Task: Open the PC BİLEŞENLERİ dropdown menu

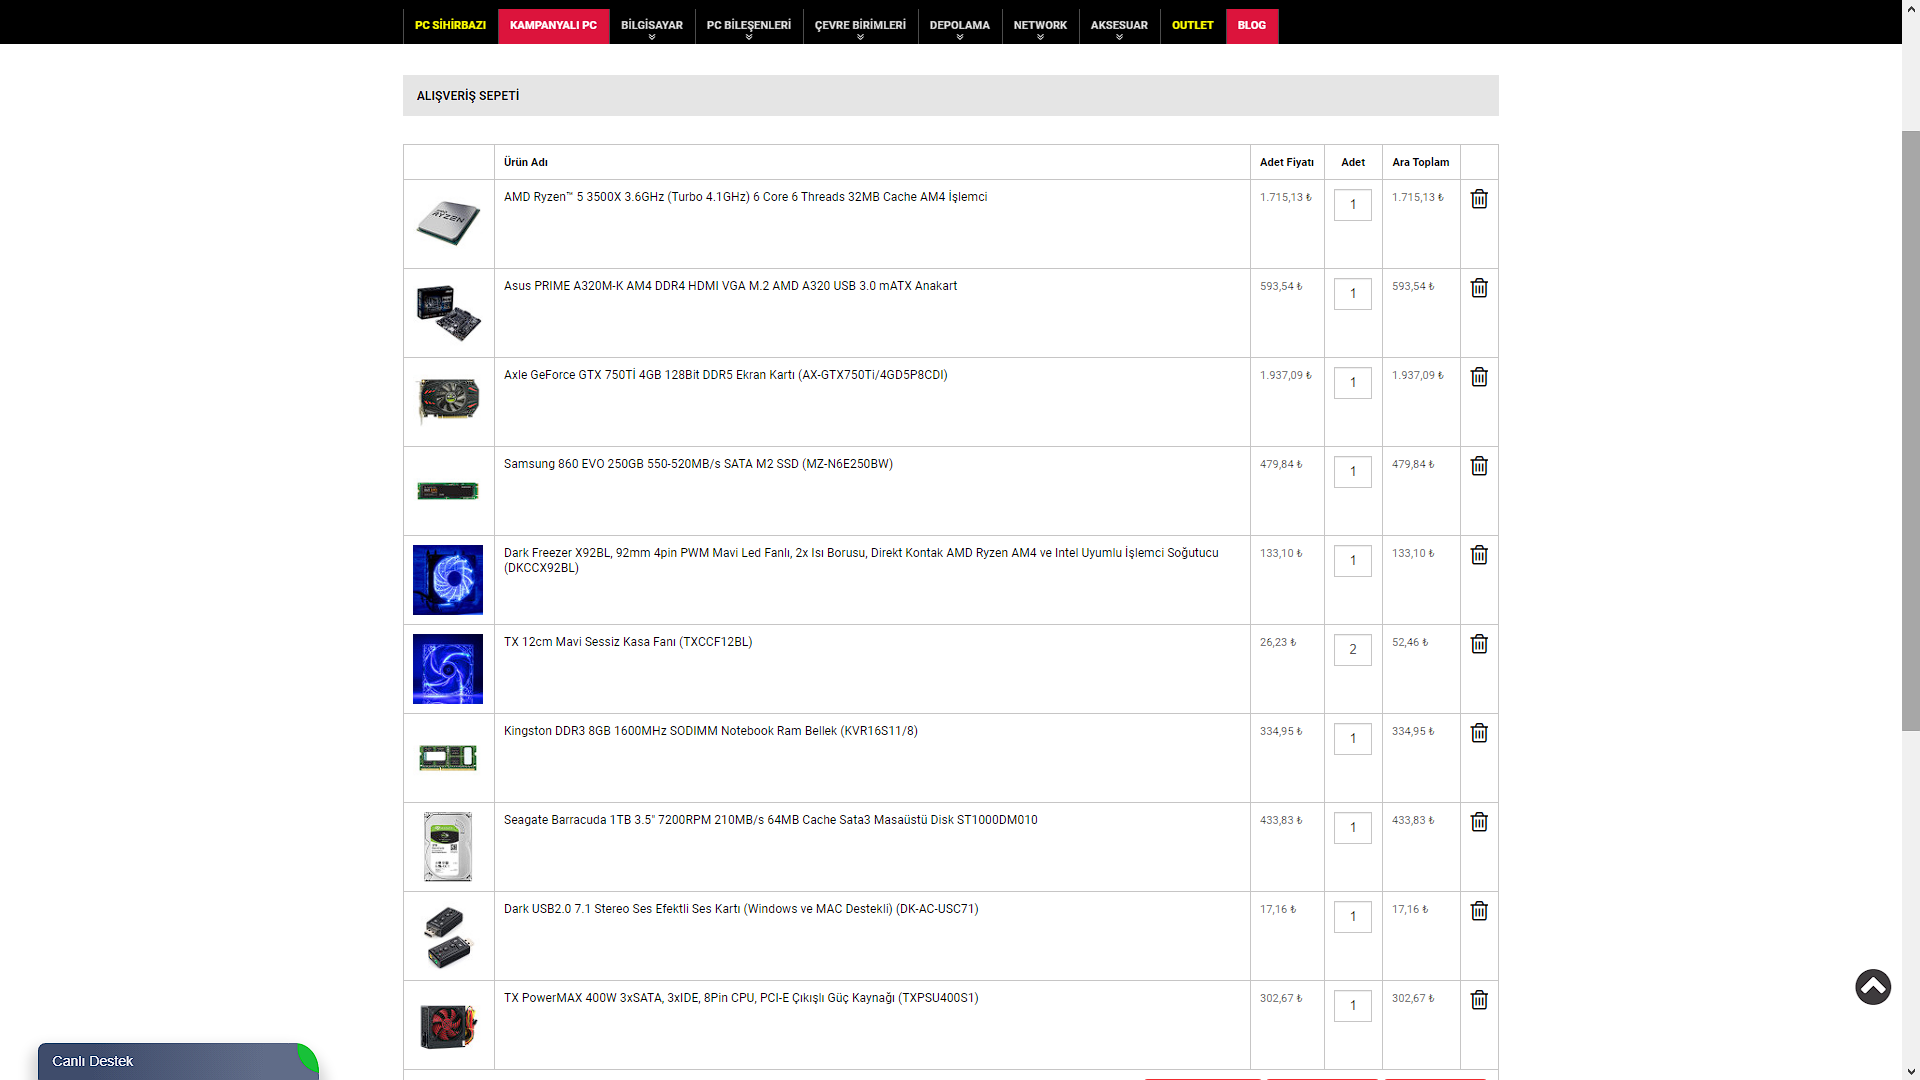Action: click(x=748, y=26)
